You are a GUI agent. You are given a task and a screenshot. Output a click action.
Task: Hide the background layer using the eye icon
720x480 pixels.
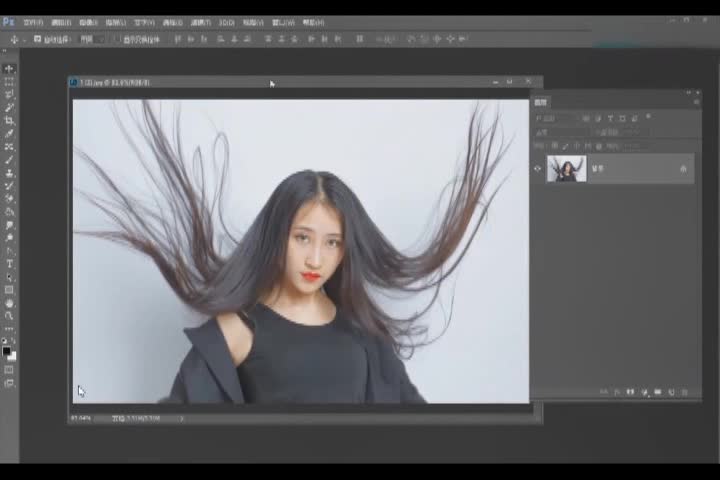tap(538, 169)
